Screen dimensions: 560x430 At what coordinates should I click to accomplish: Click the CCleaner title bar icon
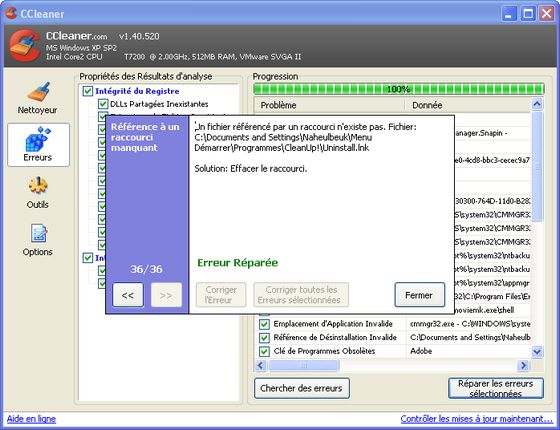pyautogui.click(x=11, y=13)
